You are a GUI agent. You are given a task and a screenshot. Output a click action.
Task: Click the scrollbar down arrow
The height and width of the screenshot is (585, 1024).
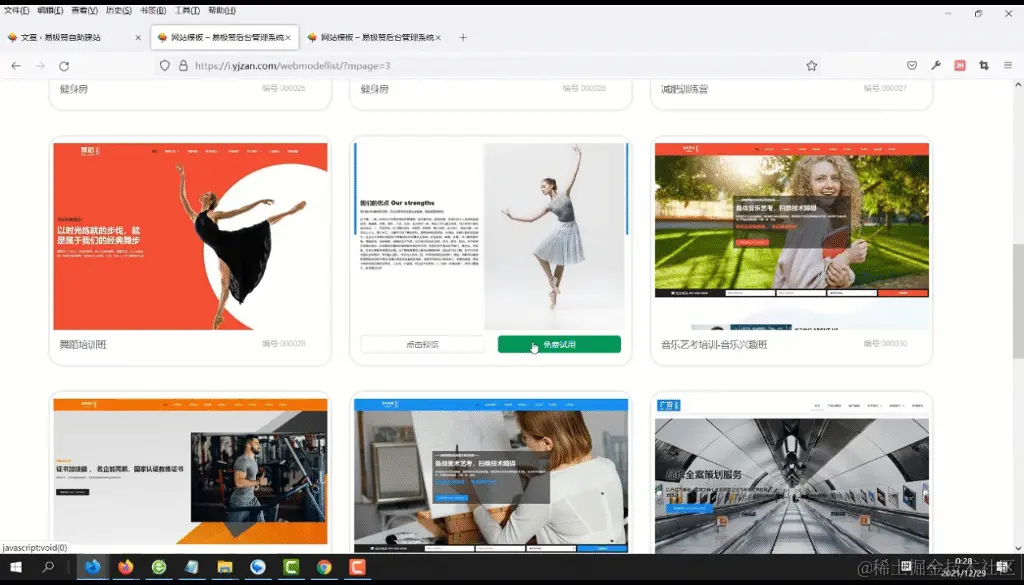pyautogui.click(x=1017, y=548)
